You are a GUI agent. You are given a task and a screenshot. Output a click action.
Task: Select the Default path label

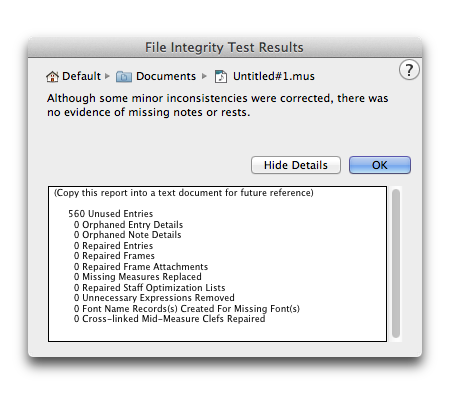[81, 76]
